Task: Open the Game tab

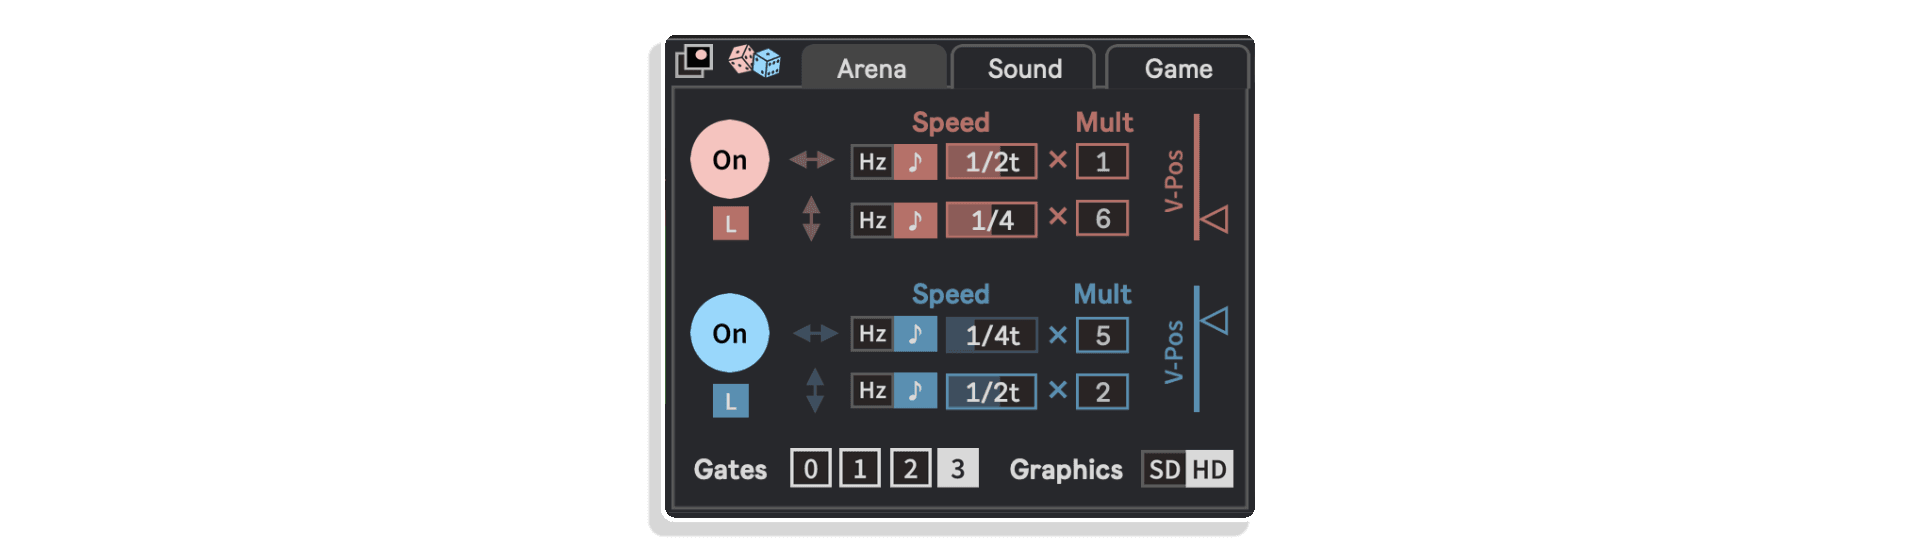Action: pos(1178,68)
